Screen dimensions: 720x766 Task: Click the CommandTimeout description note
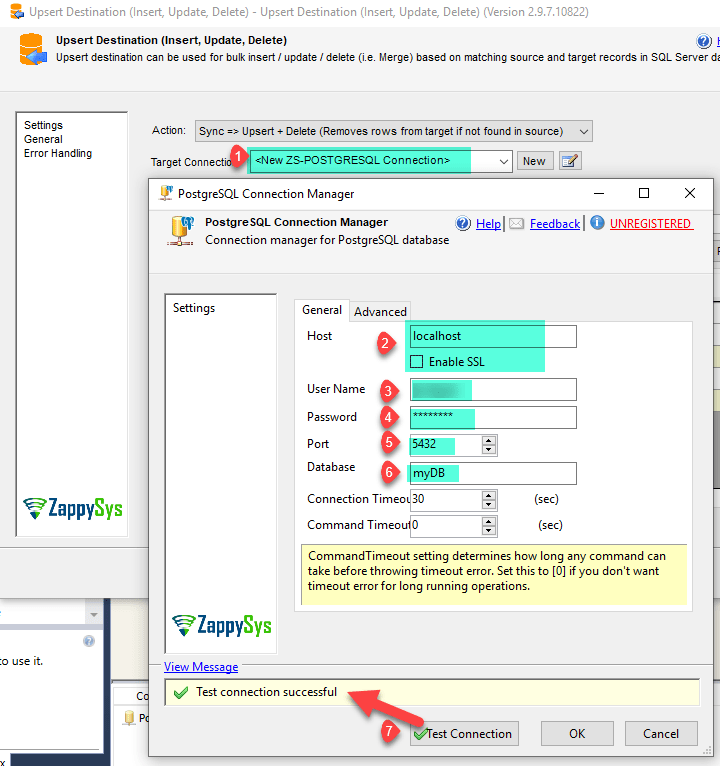pos(494,574)
